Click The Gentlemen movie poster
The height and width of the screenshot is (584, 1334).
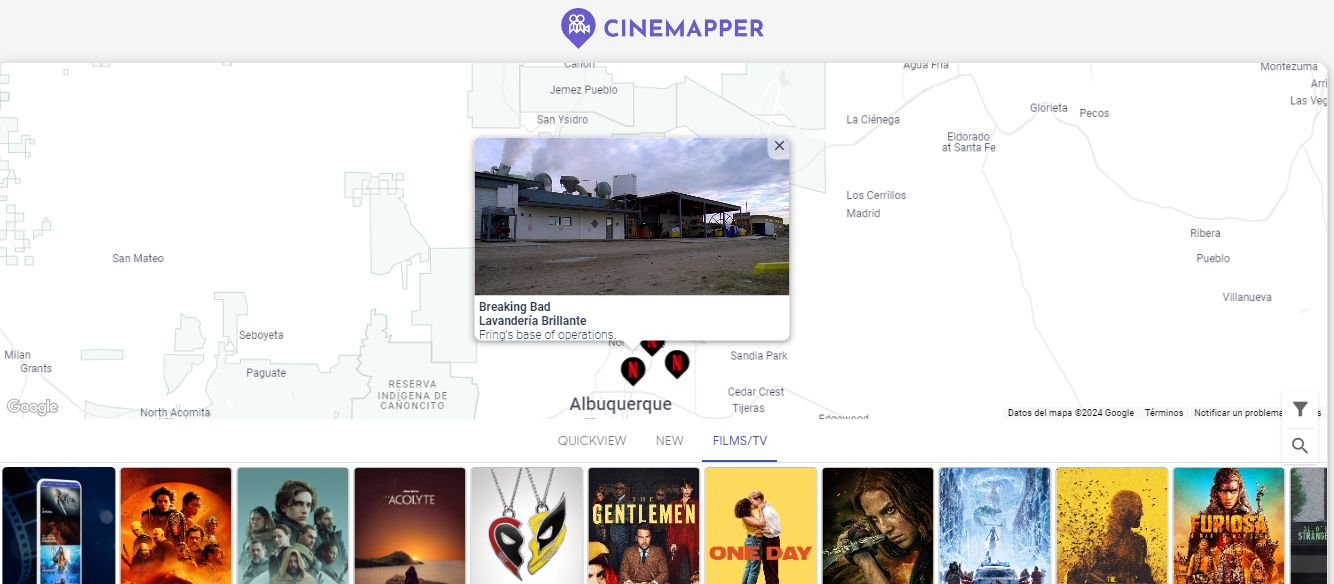coord(643,525)
